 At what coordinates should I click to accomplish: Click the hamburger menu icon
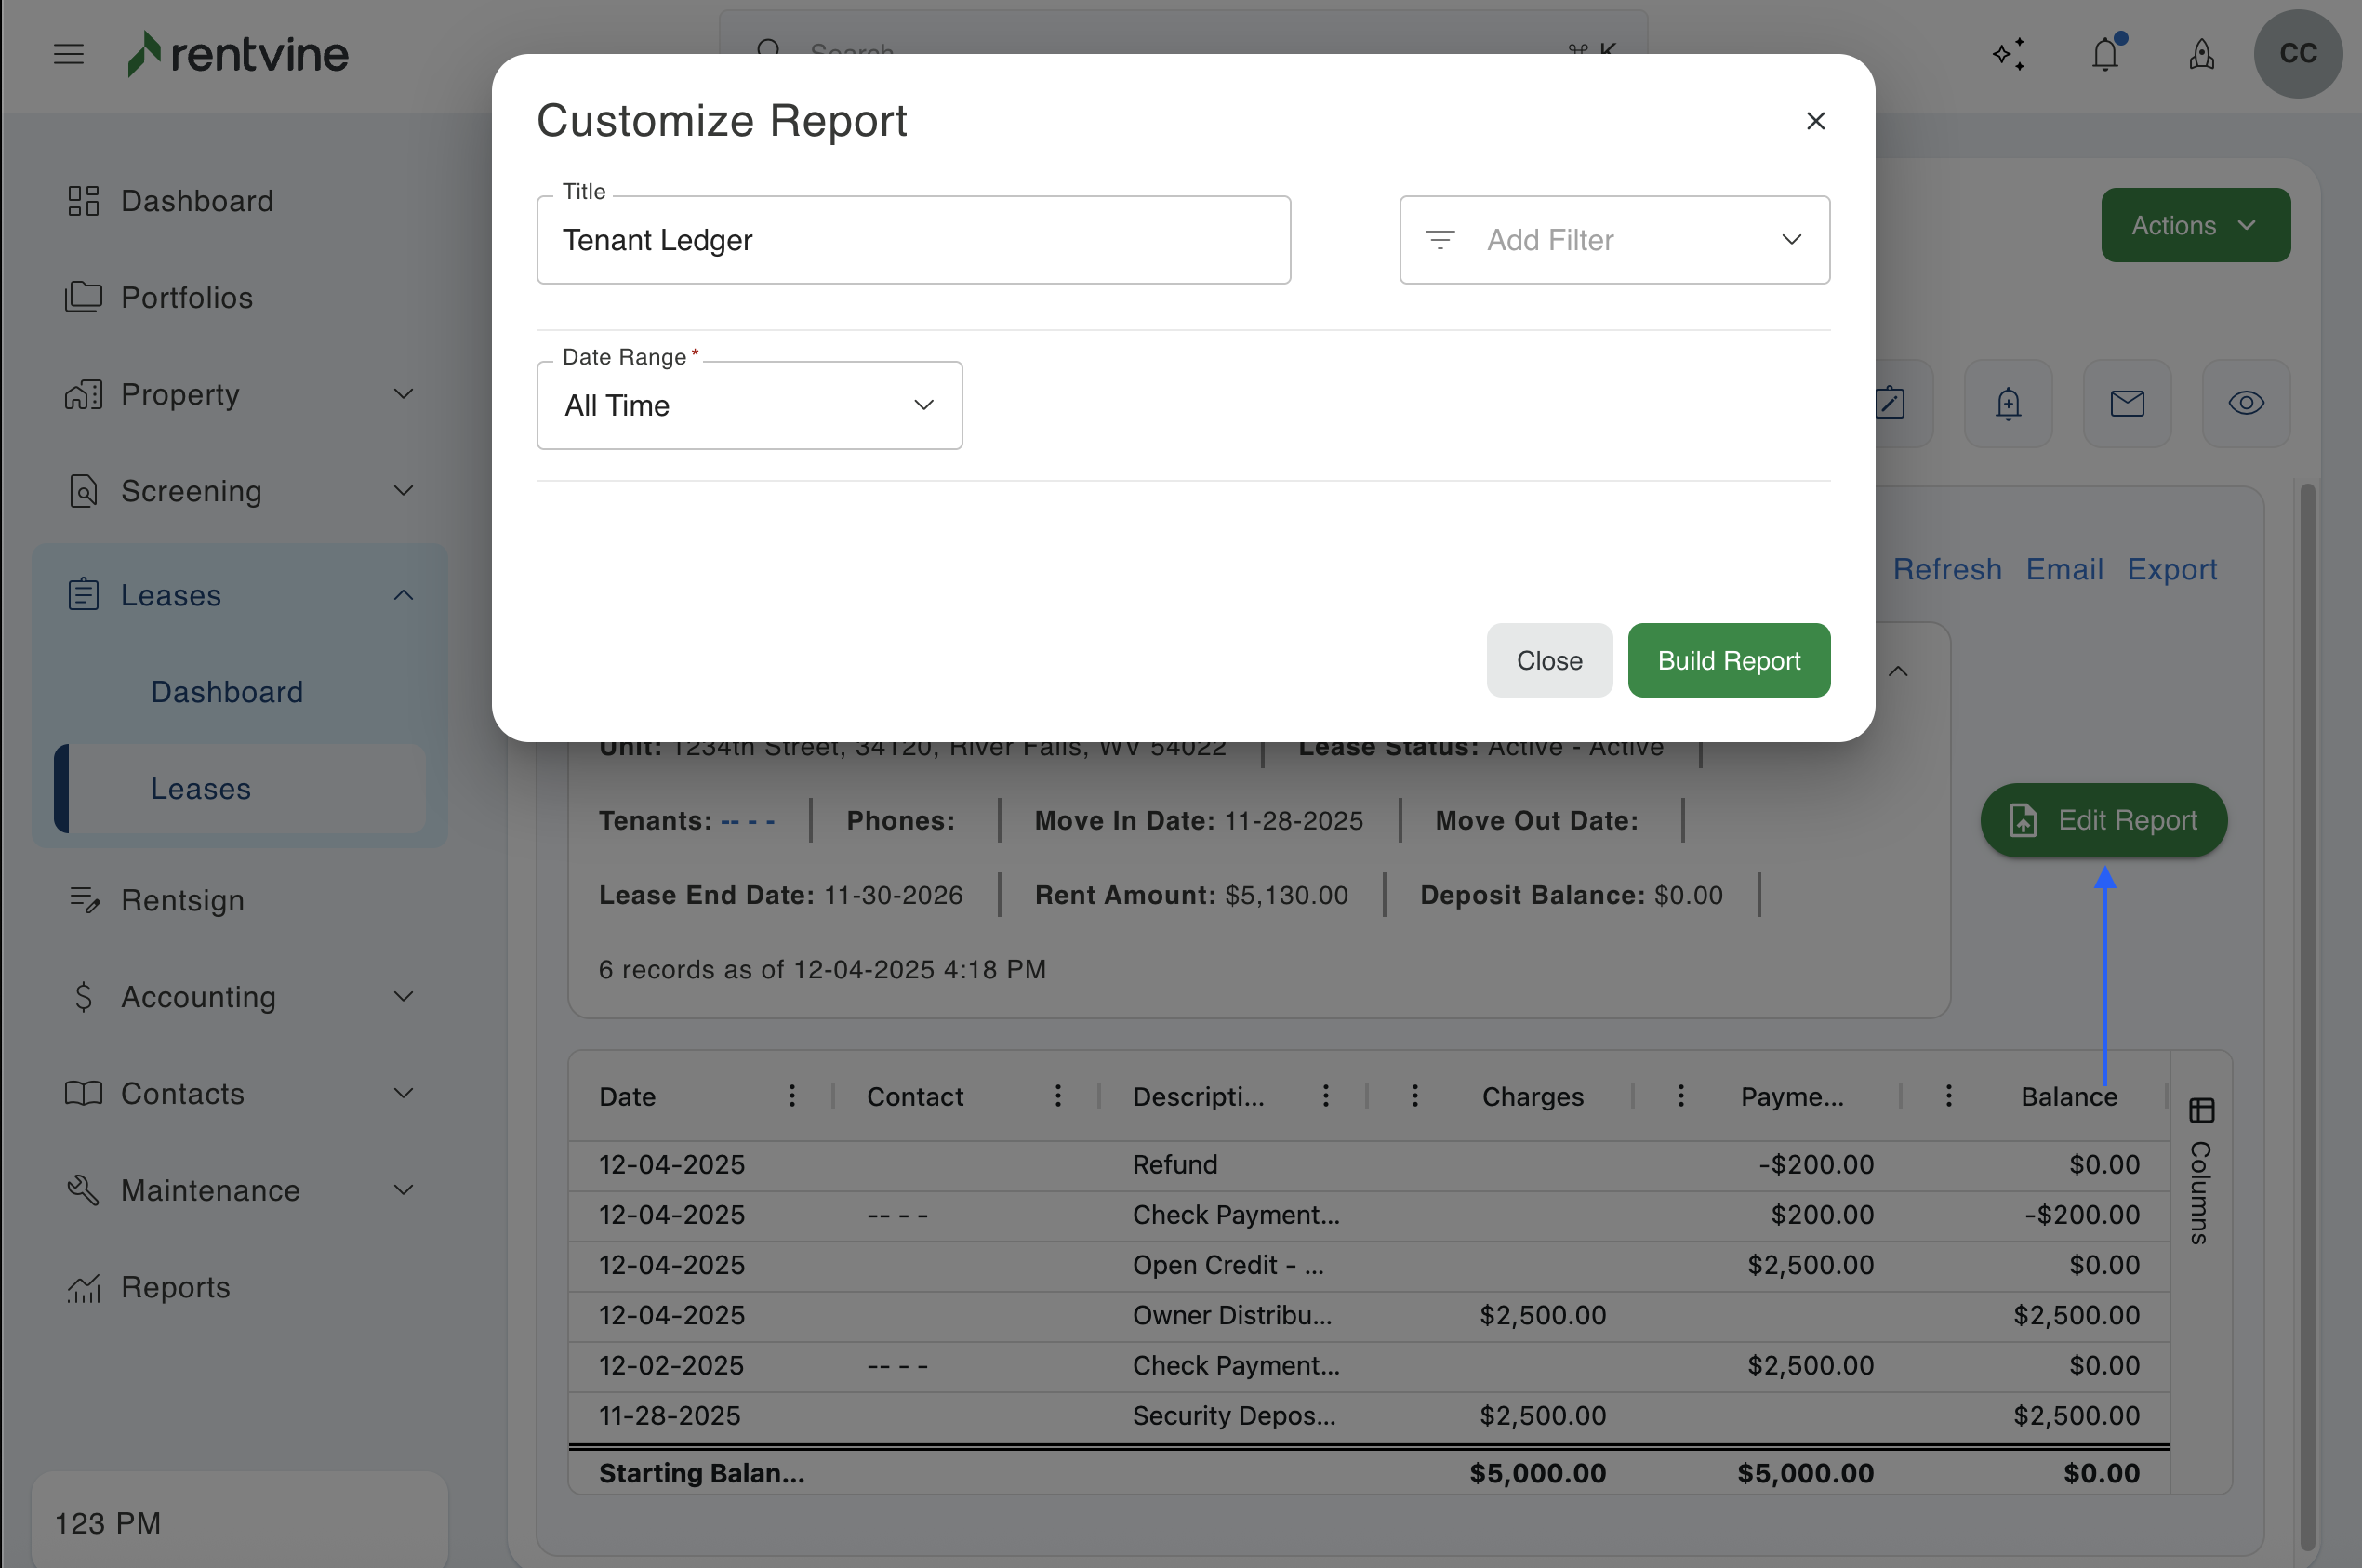68,54
